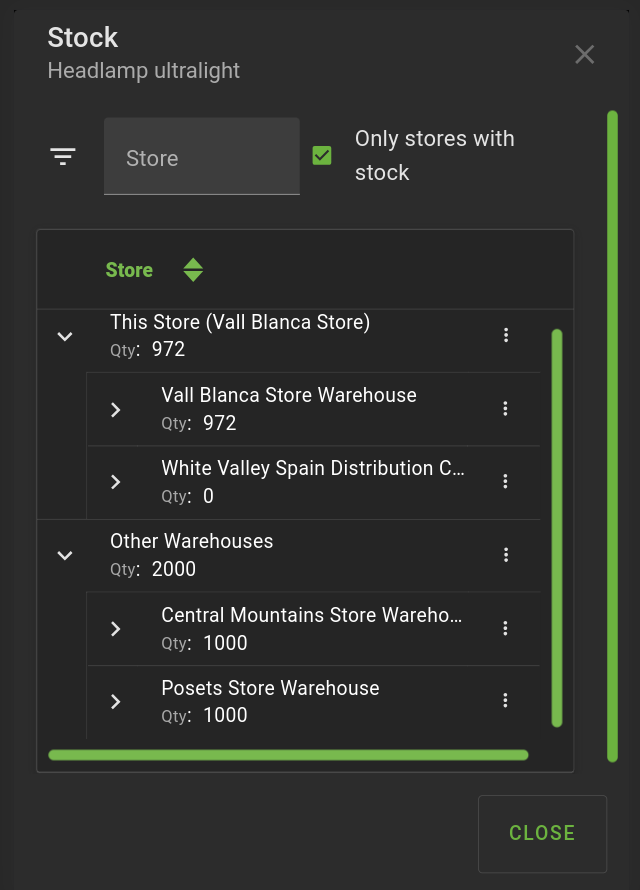Open more options for Posets Store Warehouse
The width and height of the screenshot is (640, 890).
point(506,700)
